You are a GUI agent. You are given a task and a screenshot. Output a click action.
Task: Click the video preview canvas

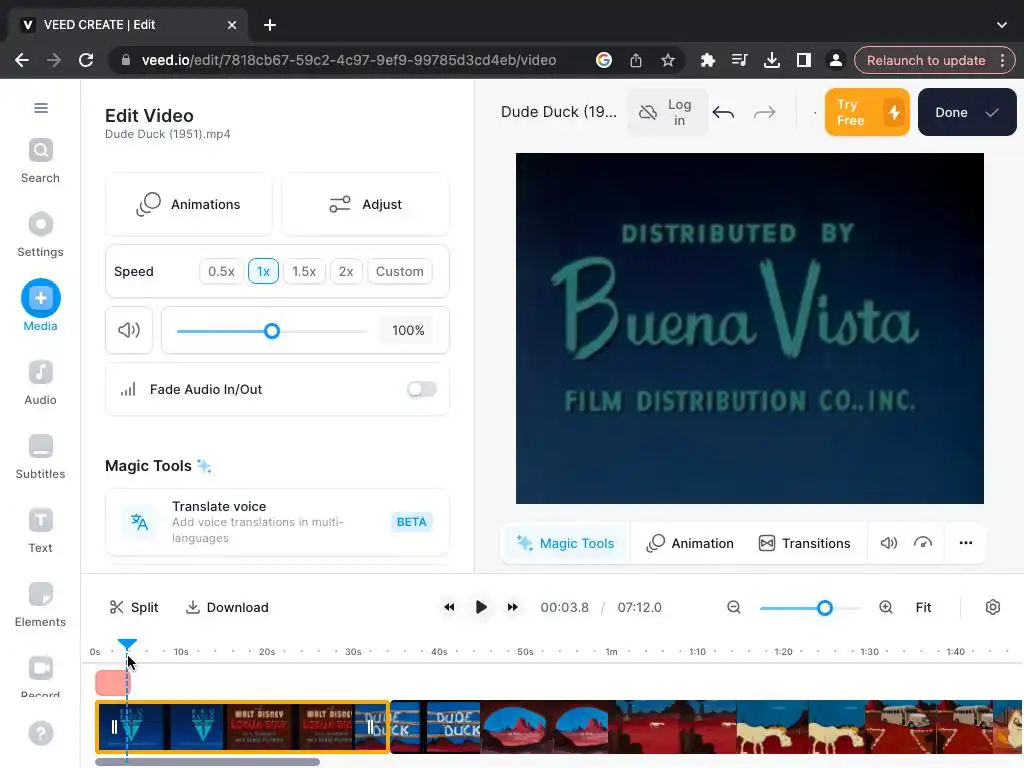point(749,328)
